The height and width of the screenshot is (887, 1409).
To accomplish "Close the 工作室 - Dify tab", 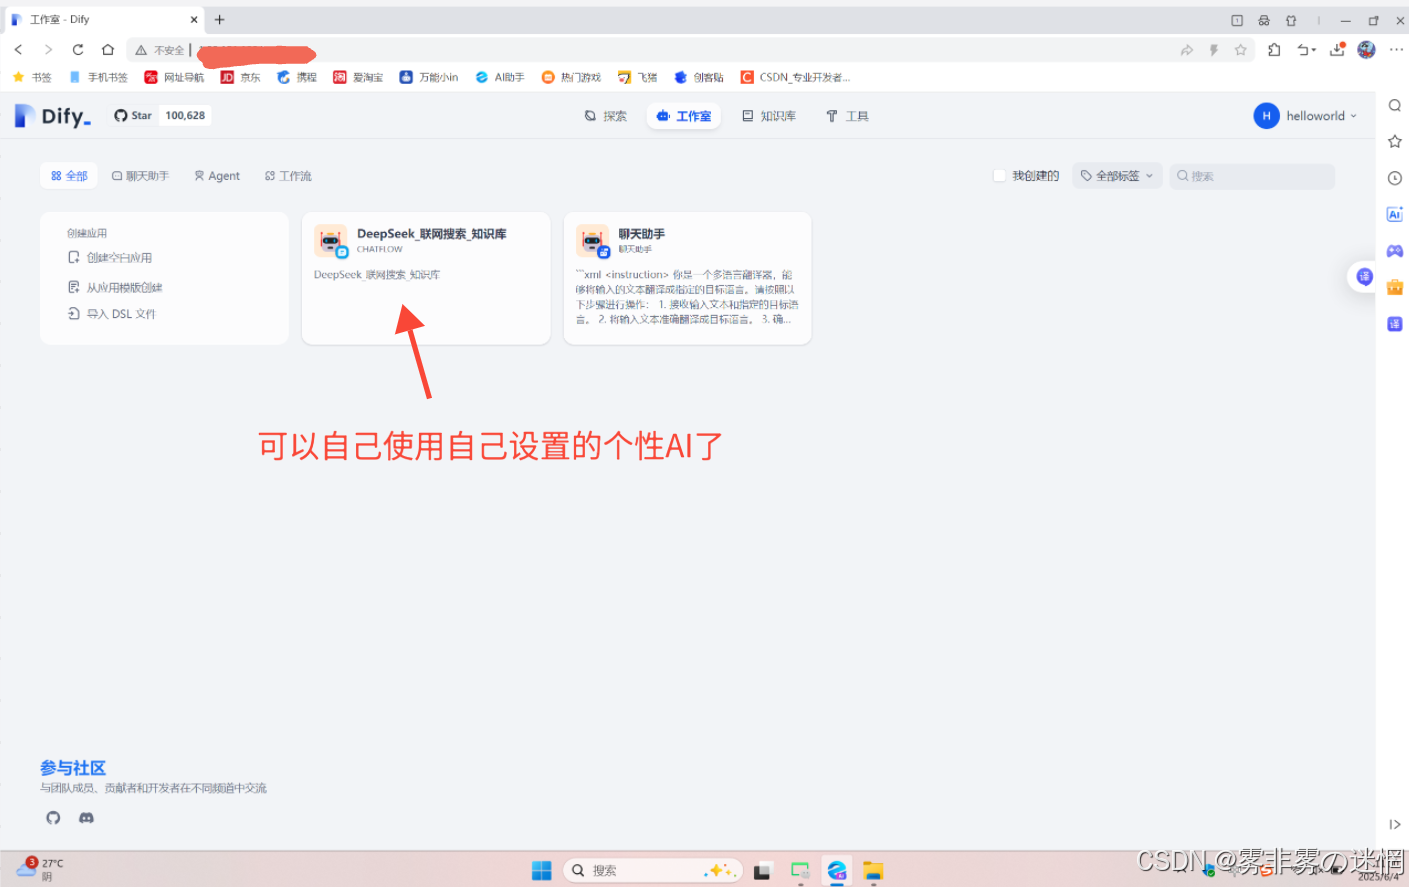I will (x=194, y=19).
